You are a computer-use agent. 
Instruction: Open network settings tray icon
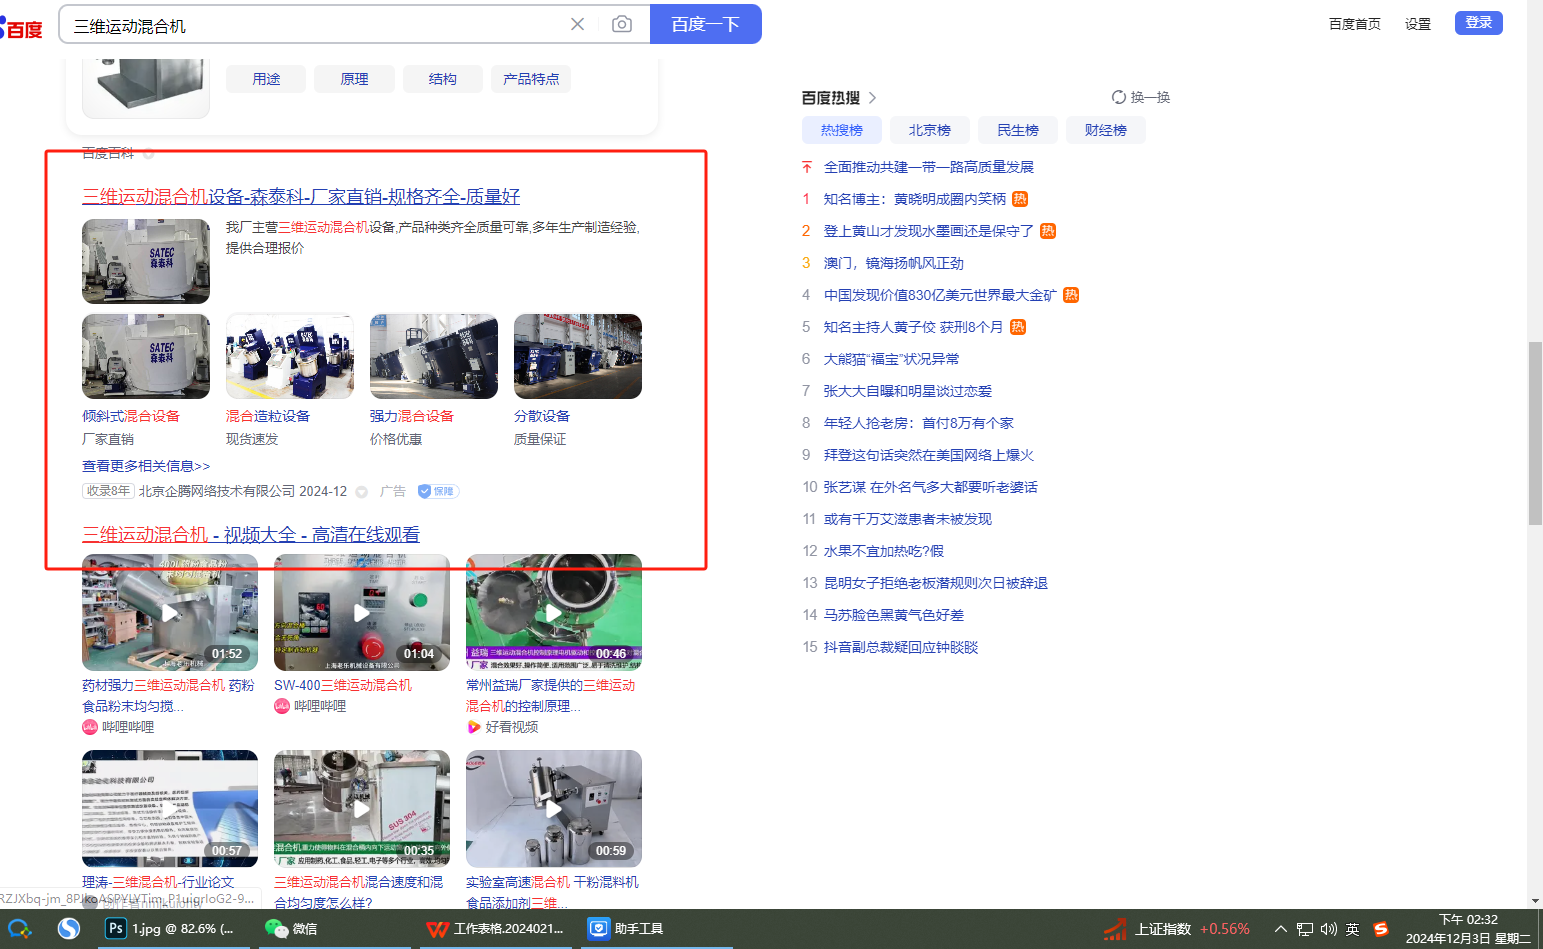[x=1305, y=929]
